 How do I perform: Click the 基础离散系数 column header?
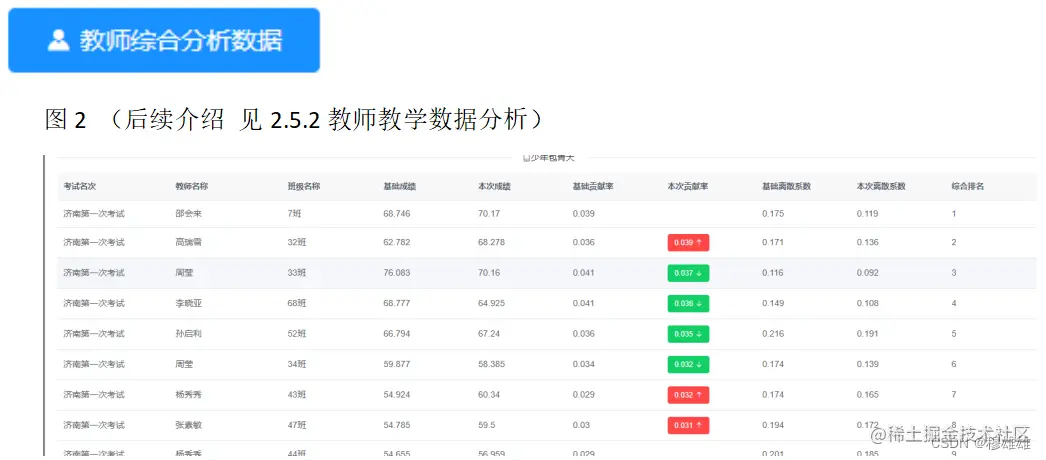[787, 186]
